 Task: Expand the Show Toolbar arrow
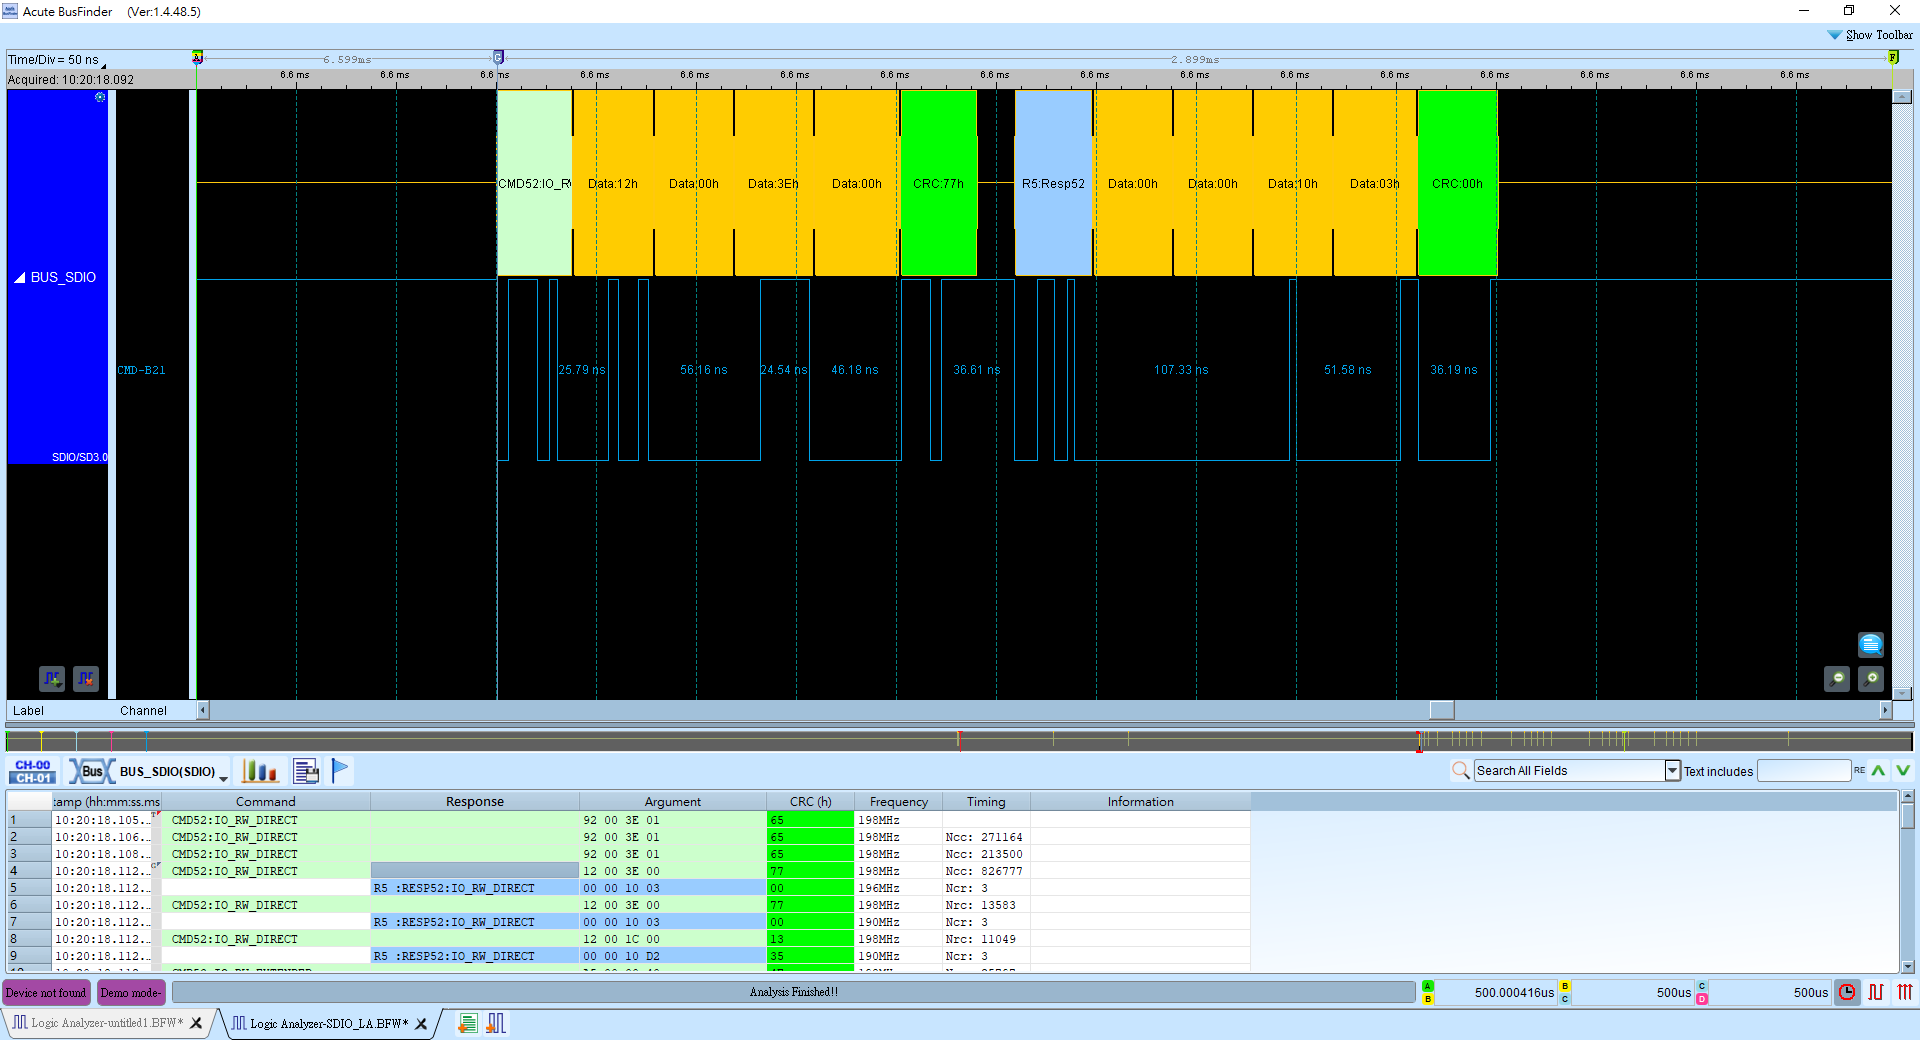tap(1834, 35)
